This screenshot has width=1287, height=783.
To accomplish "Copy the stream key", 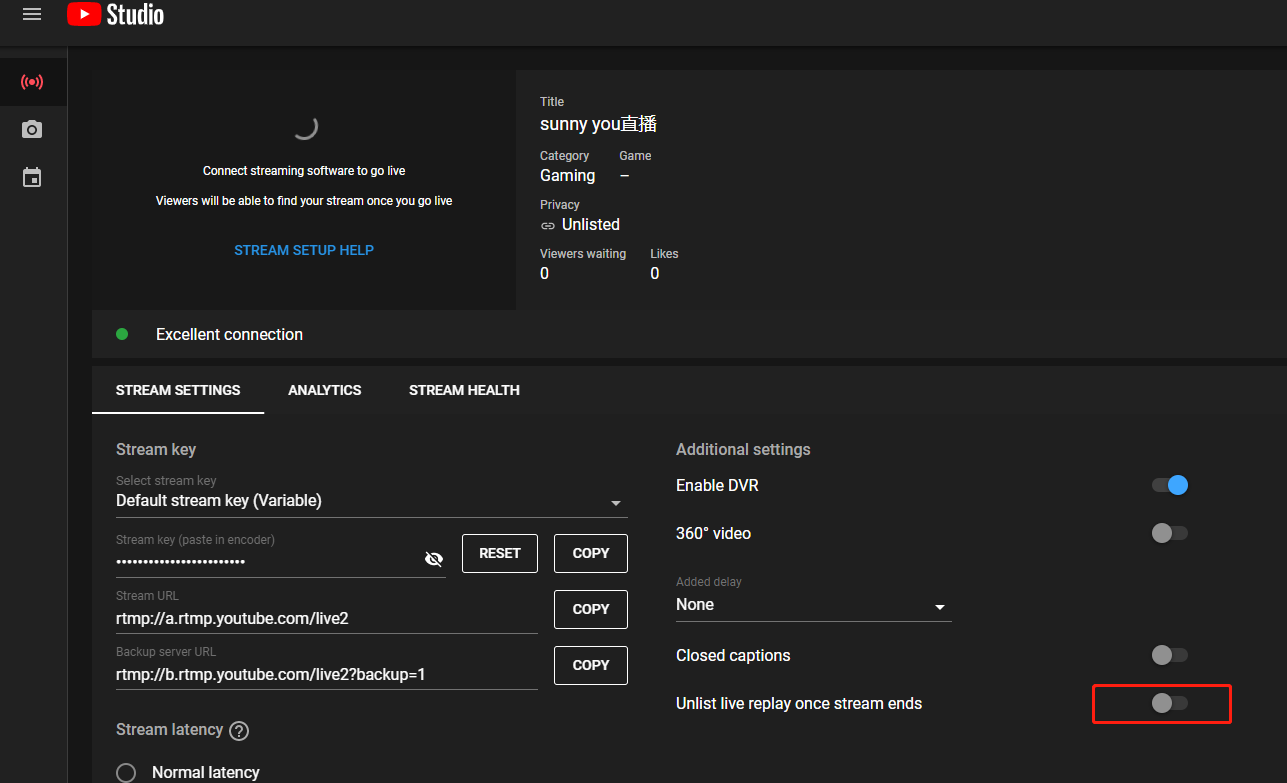I will click(591, 553).
